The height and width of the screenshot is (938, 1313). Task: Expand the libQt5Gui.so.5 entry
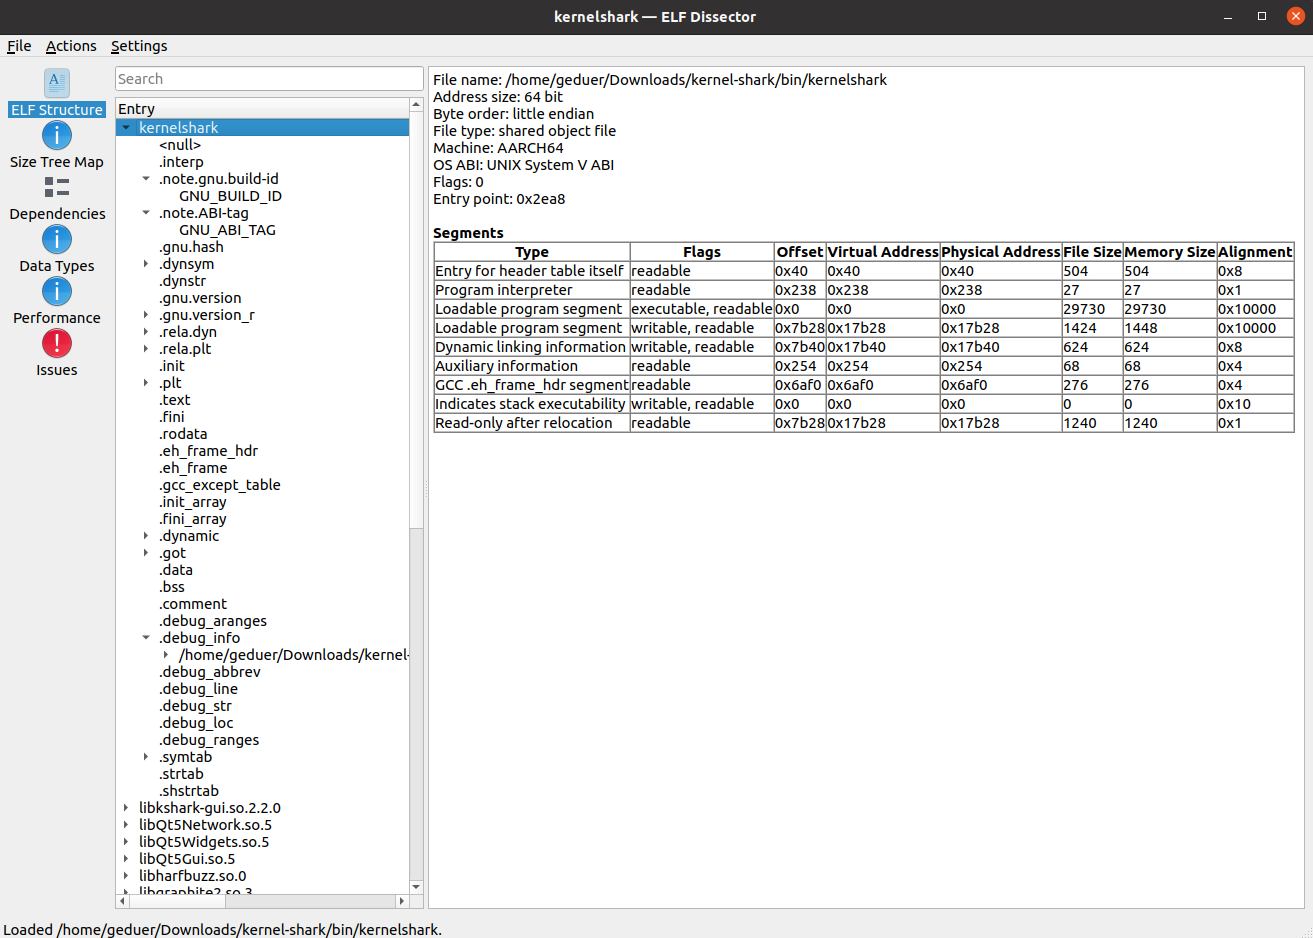click(x=126, y=859)
